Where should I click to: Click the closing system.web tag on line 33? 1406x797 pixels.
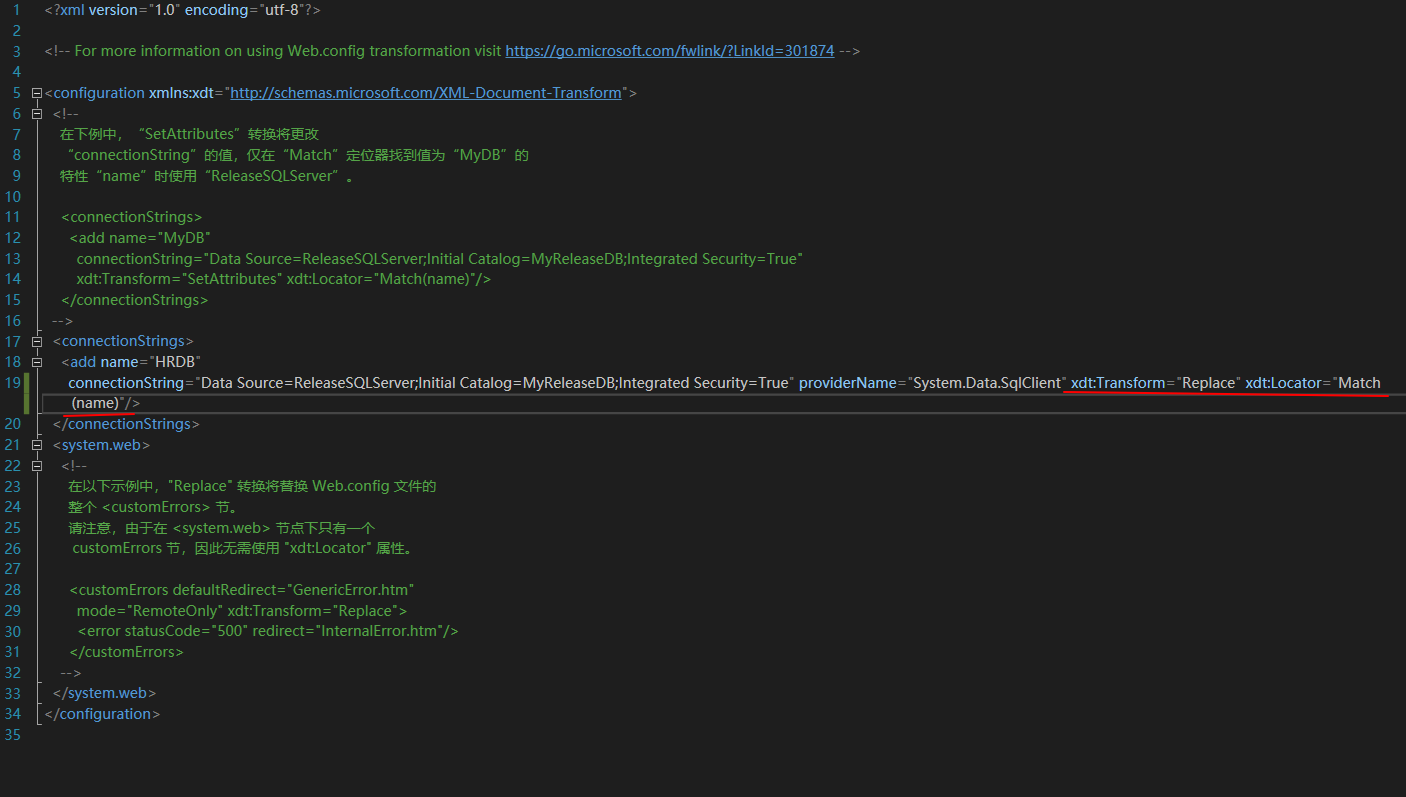coord(105,693)
